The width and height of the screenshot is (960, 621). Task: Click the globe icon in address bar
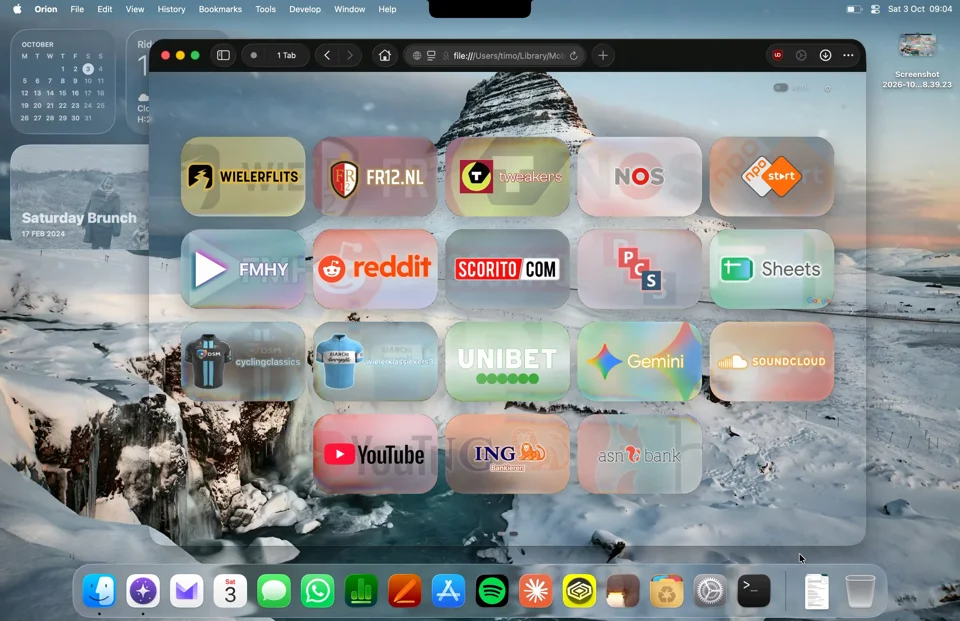(x=417, y=56)
